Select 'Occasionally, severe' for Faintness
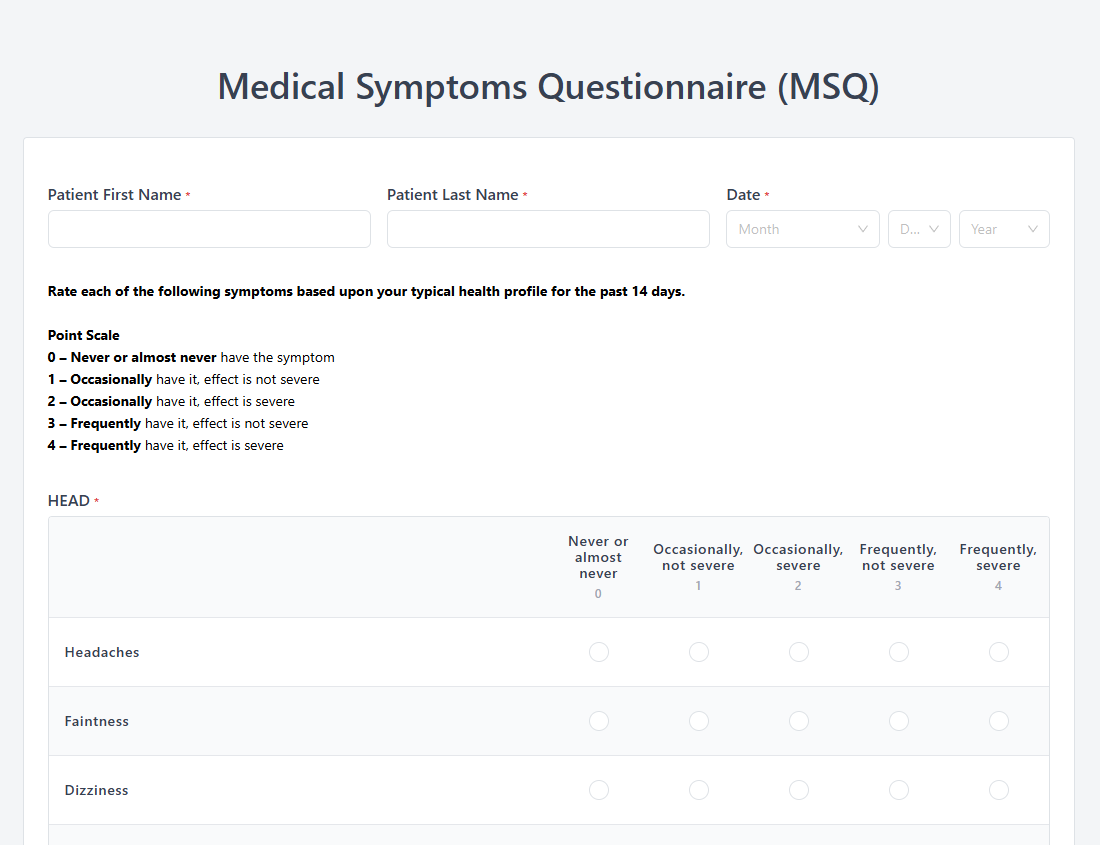1100x845 pixels. pos(799,721)
